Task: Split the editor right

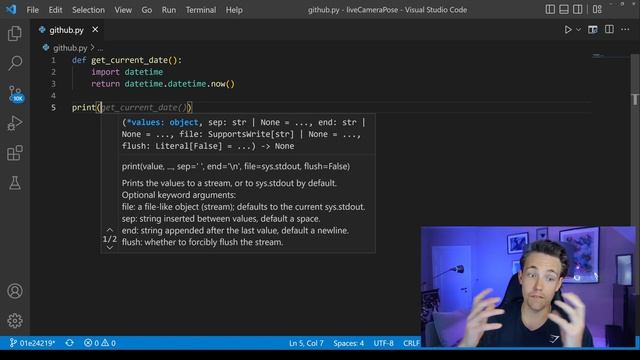Action: pyautogui.click(x=609, y=29)
